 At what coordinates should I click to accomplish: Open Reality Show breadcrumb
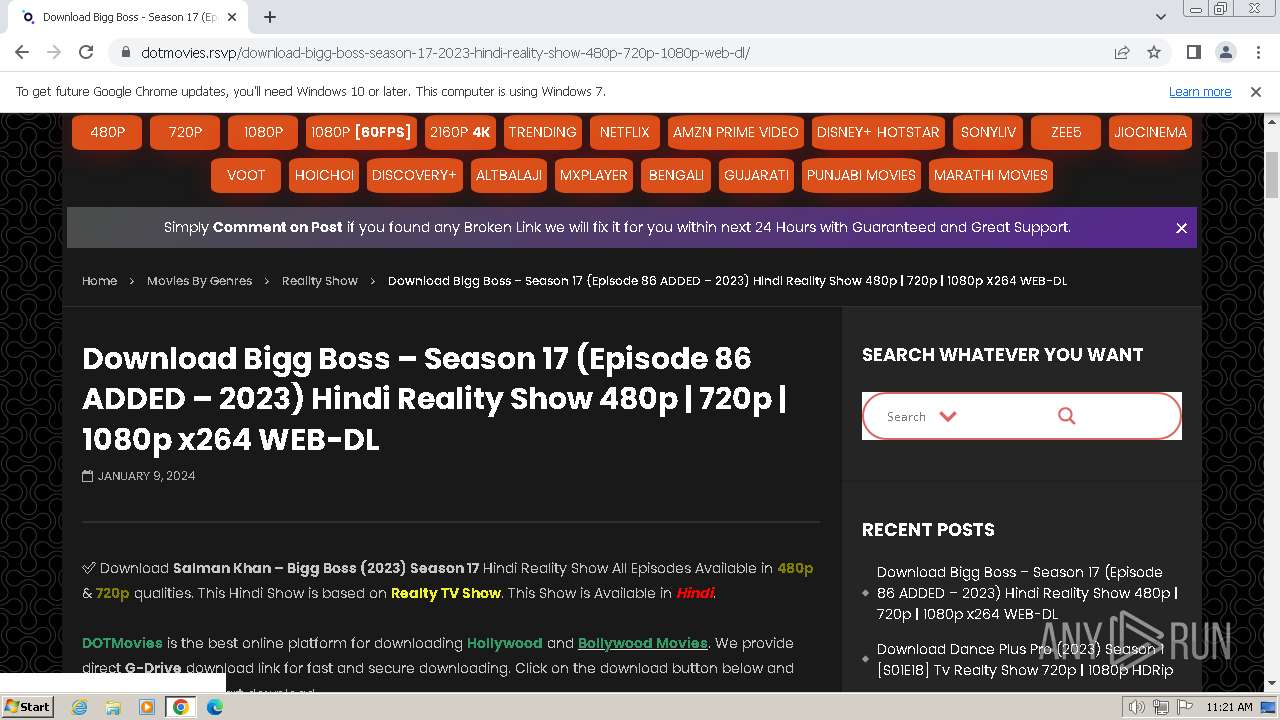pyautogui.click(x=319, y=281)
